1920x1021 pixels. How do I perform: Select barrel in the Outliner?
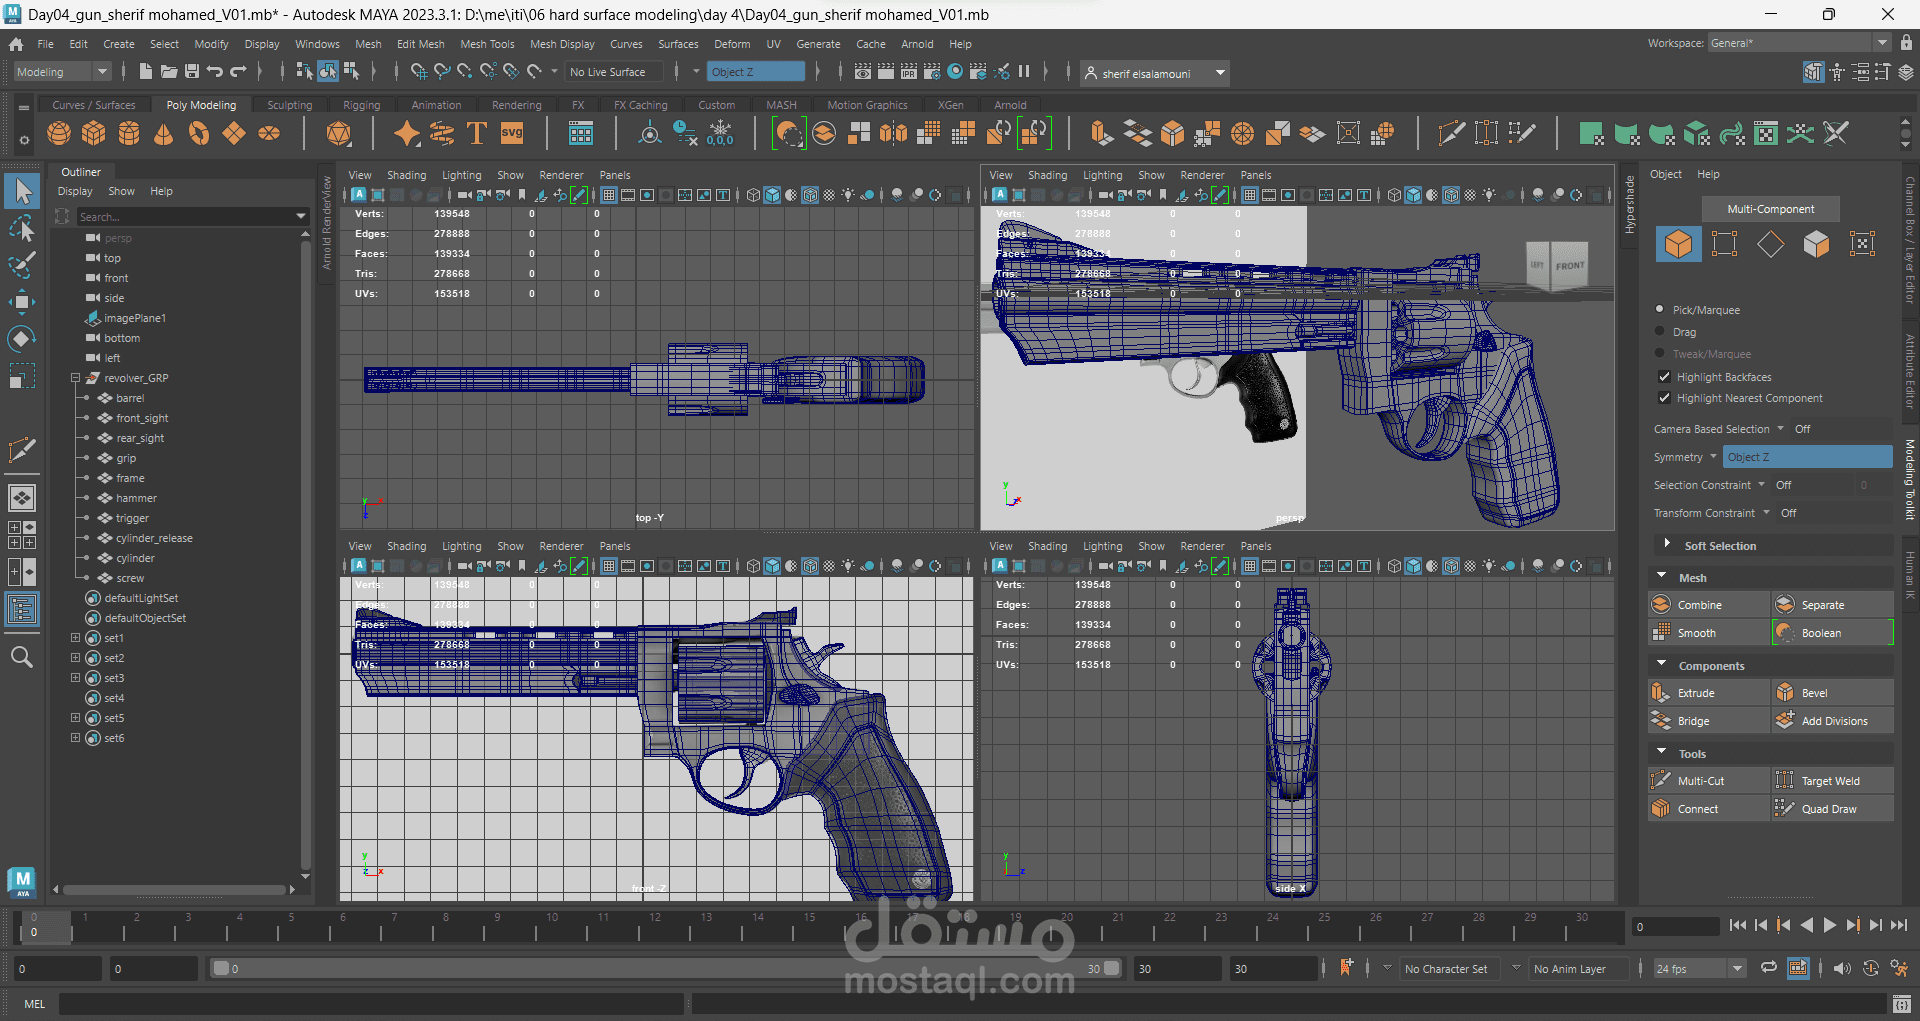coord(132,397)
